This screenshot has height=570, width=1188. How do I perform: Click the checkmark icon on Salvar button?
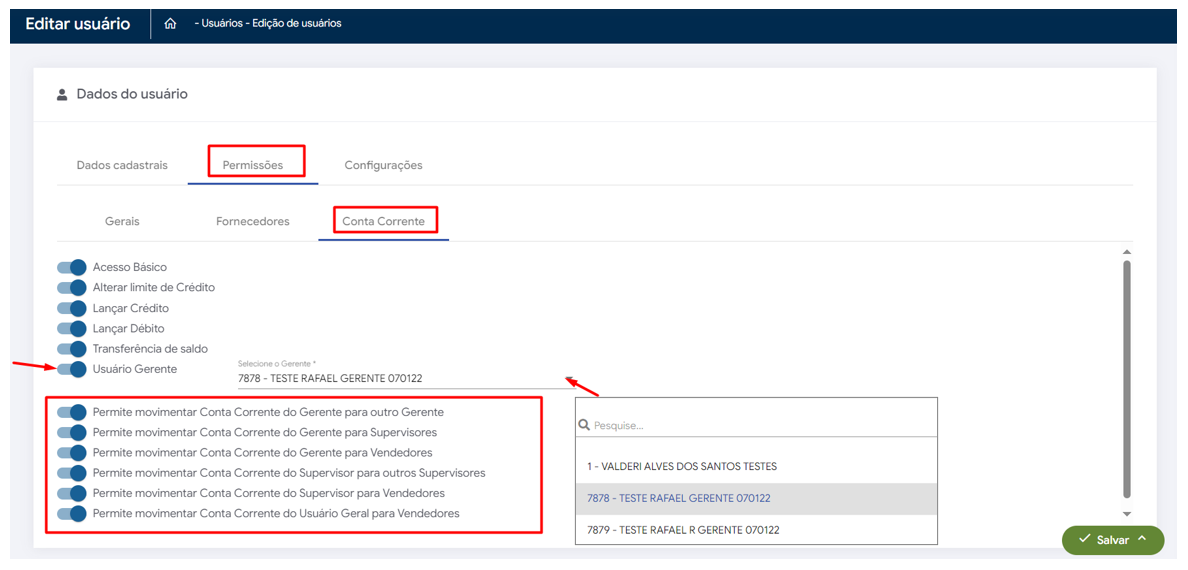coord(1084,539)
